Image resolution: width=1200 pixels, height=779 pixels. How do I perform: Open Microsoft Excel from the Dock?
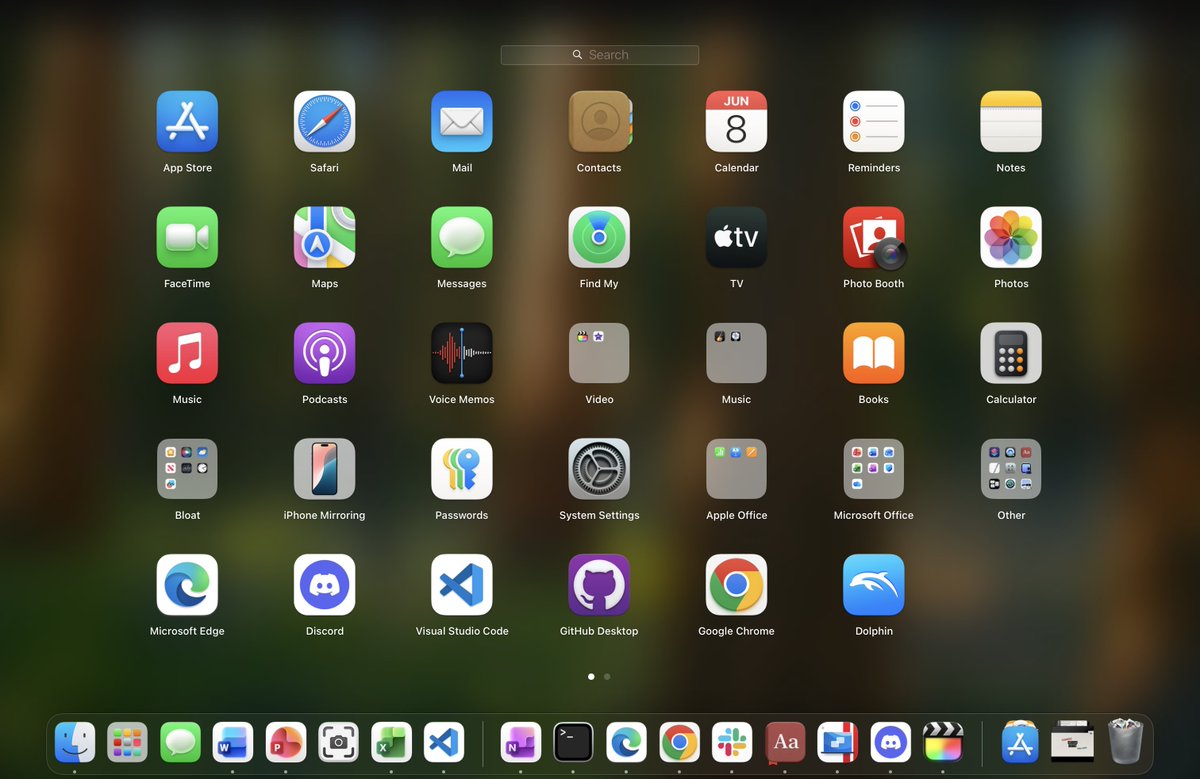coord(391,742)
